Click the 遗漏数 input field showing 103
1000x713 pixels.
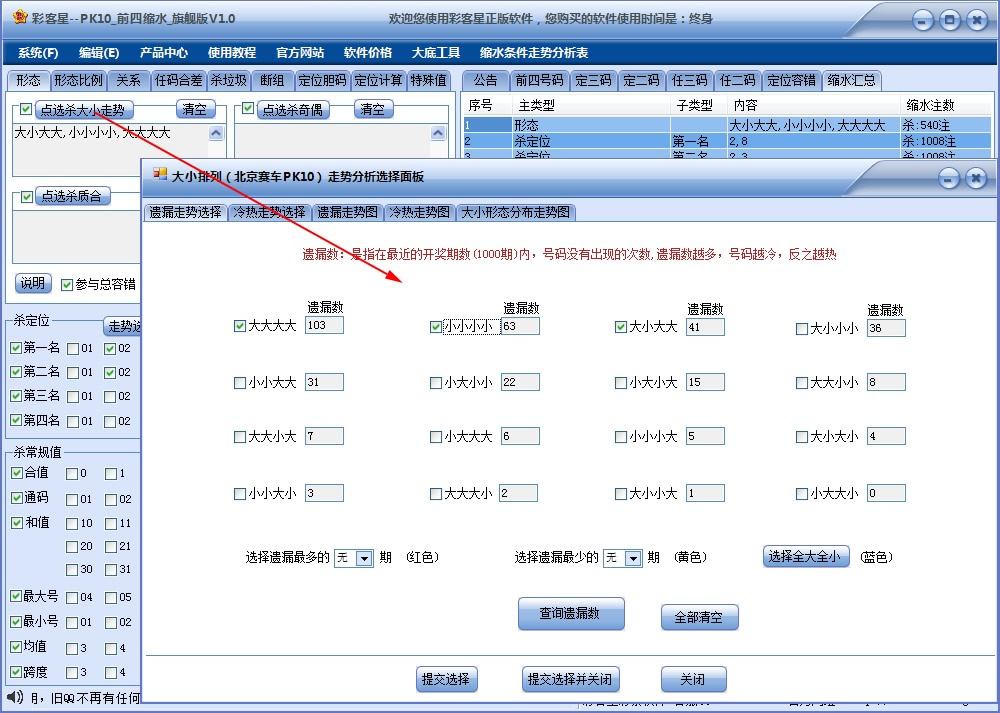pos(325,324)
